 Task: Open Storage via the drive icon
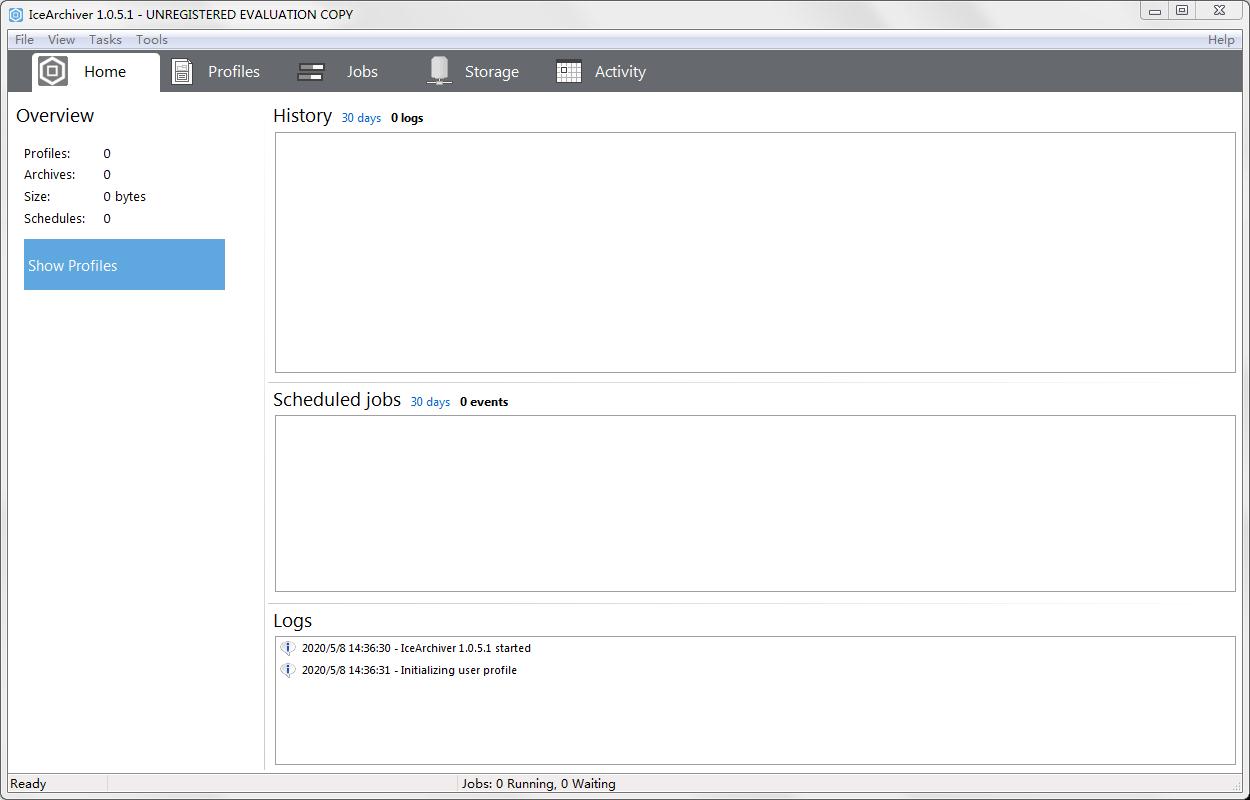tap(439, 71)
